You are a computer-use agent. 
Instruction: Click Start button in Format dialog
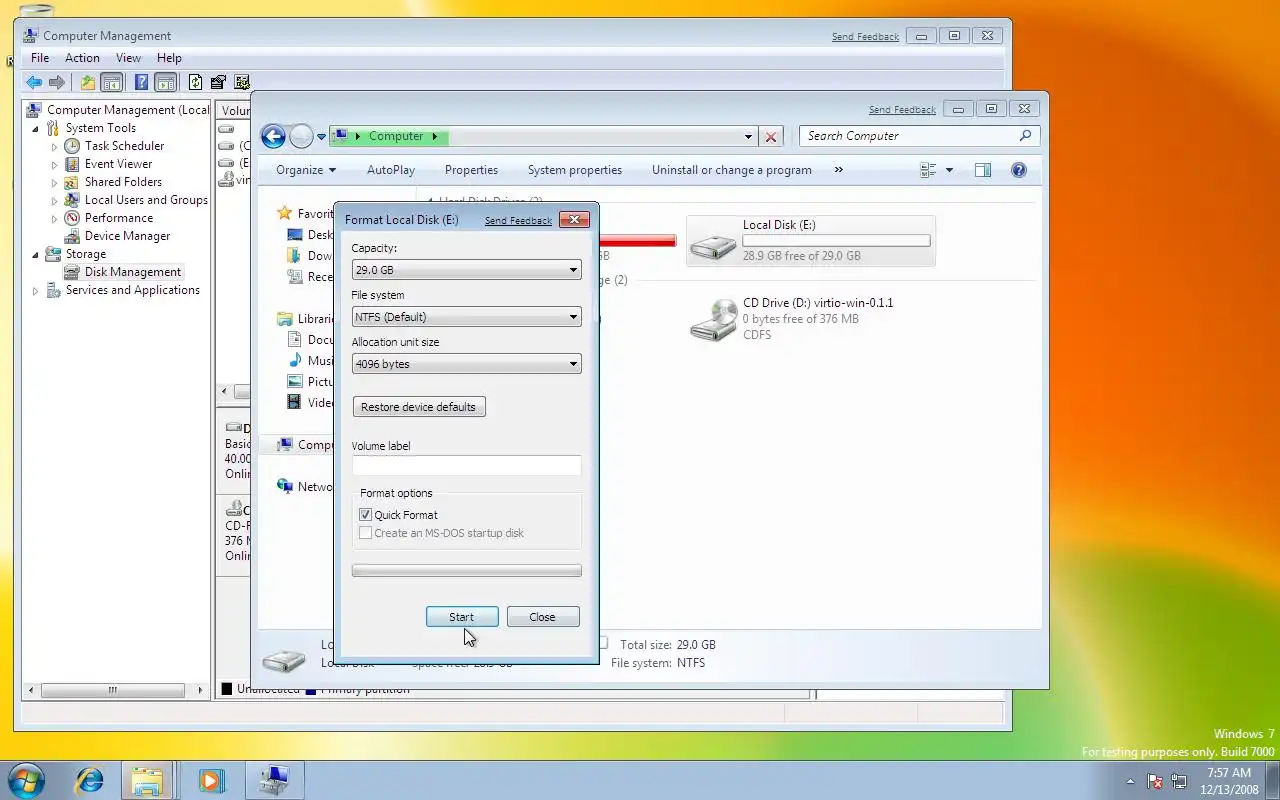pyautogui.click(x=461, y=617)
